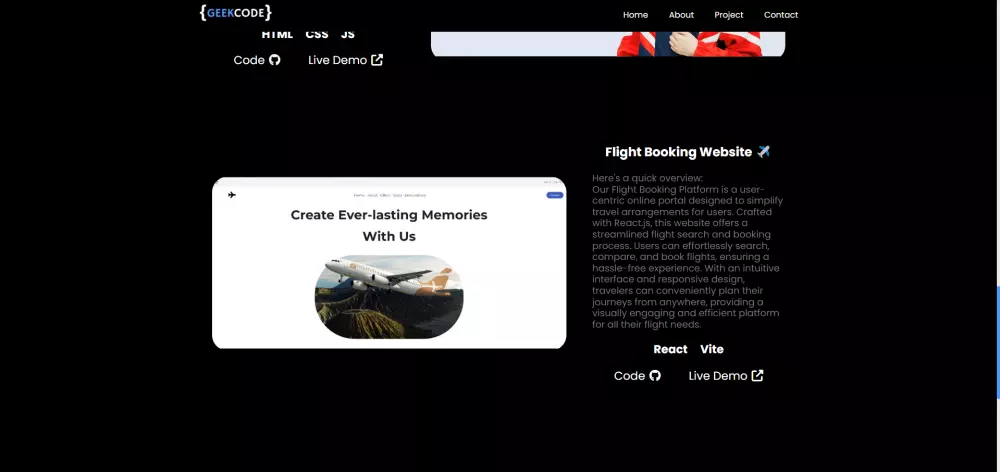The image size is (1000, 472).
Task: Click the CSS tech label
Action: pos(317,34)
